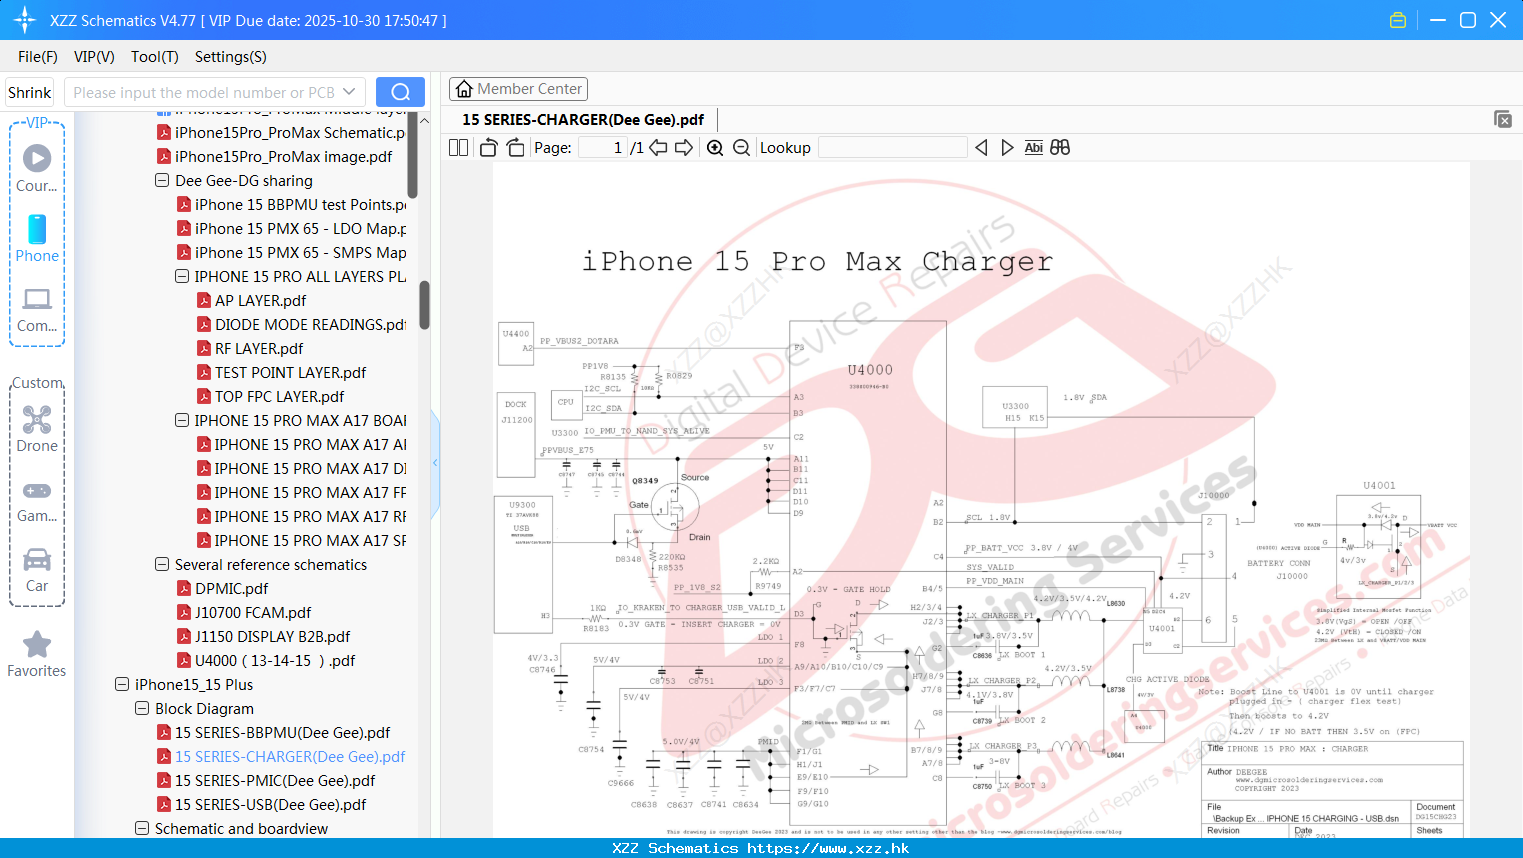The image size is (1523, 858).
Task: Open iPhone 15 PMX 65 - SMPS Map
Action: click(292, 253)
